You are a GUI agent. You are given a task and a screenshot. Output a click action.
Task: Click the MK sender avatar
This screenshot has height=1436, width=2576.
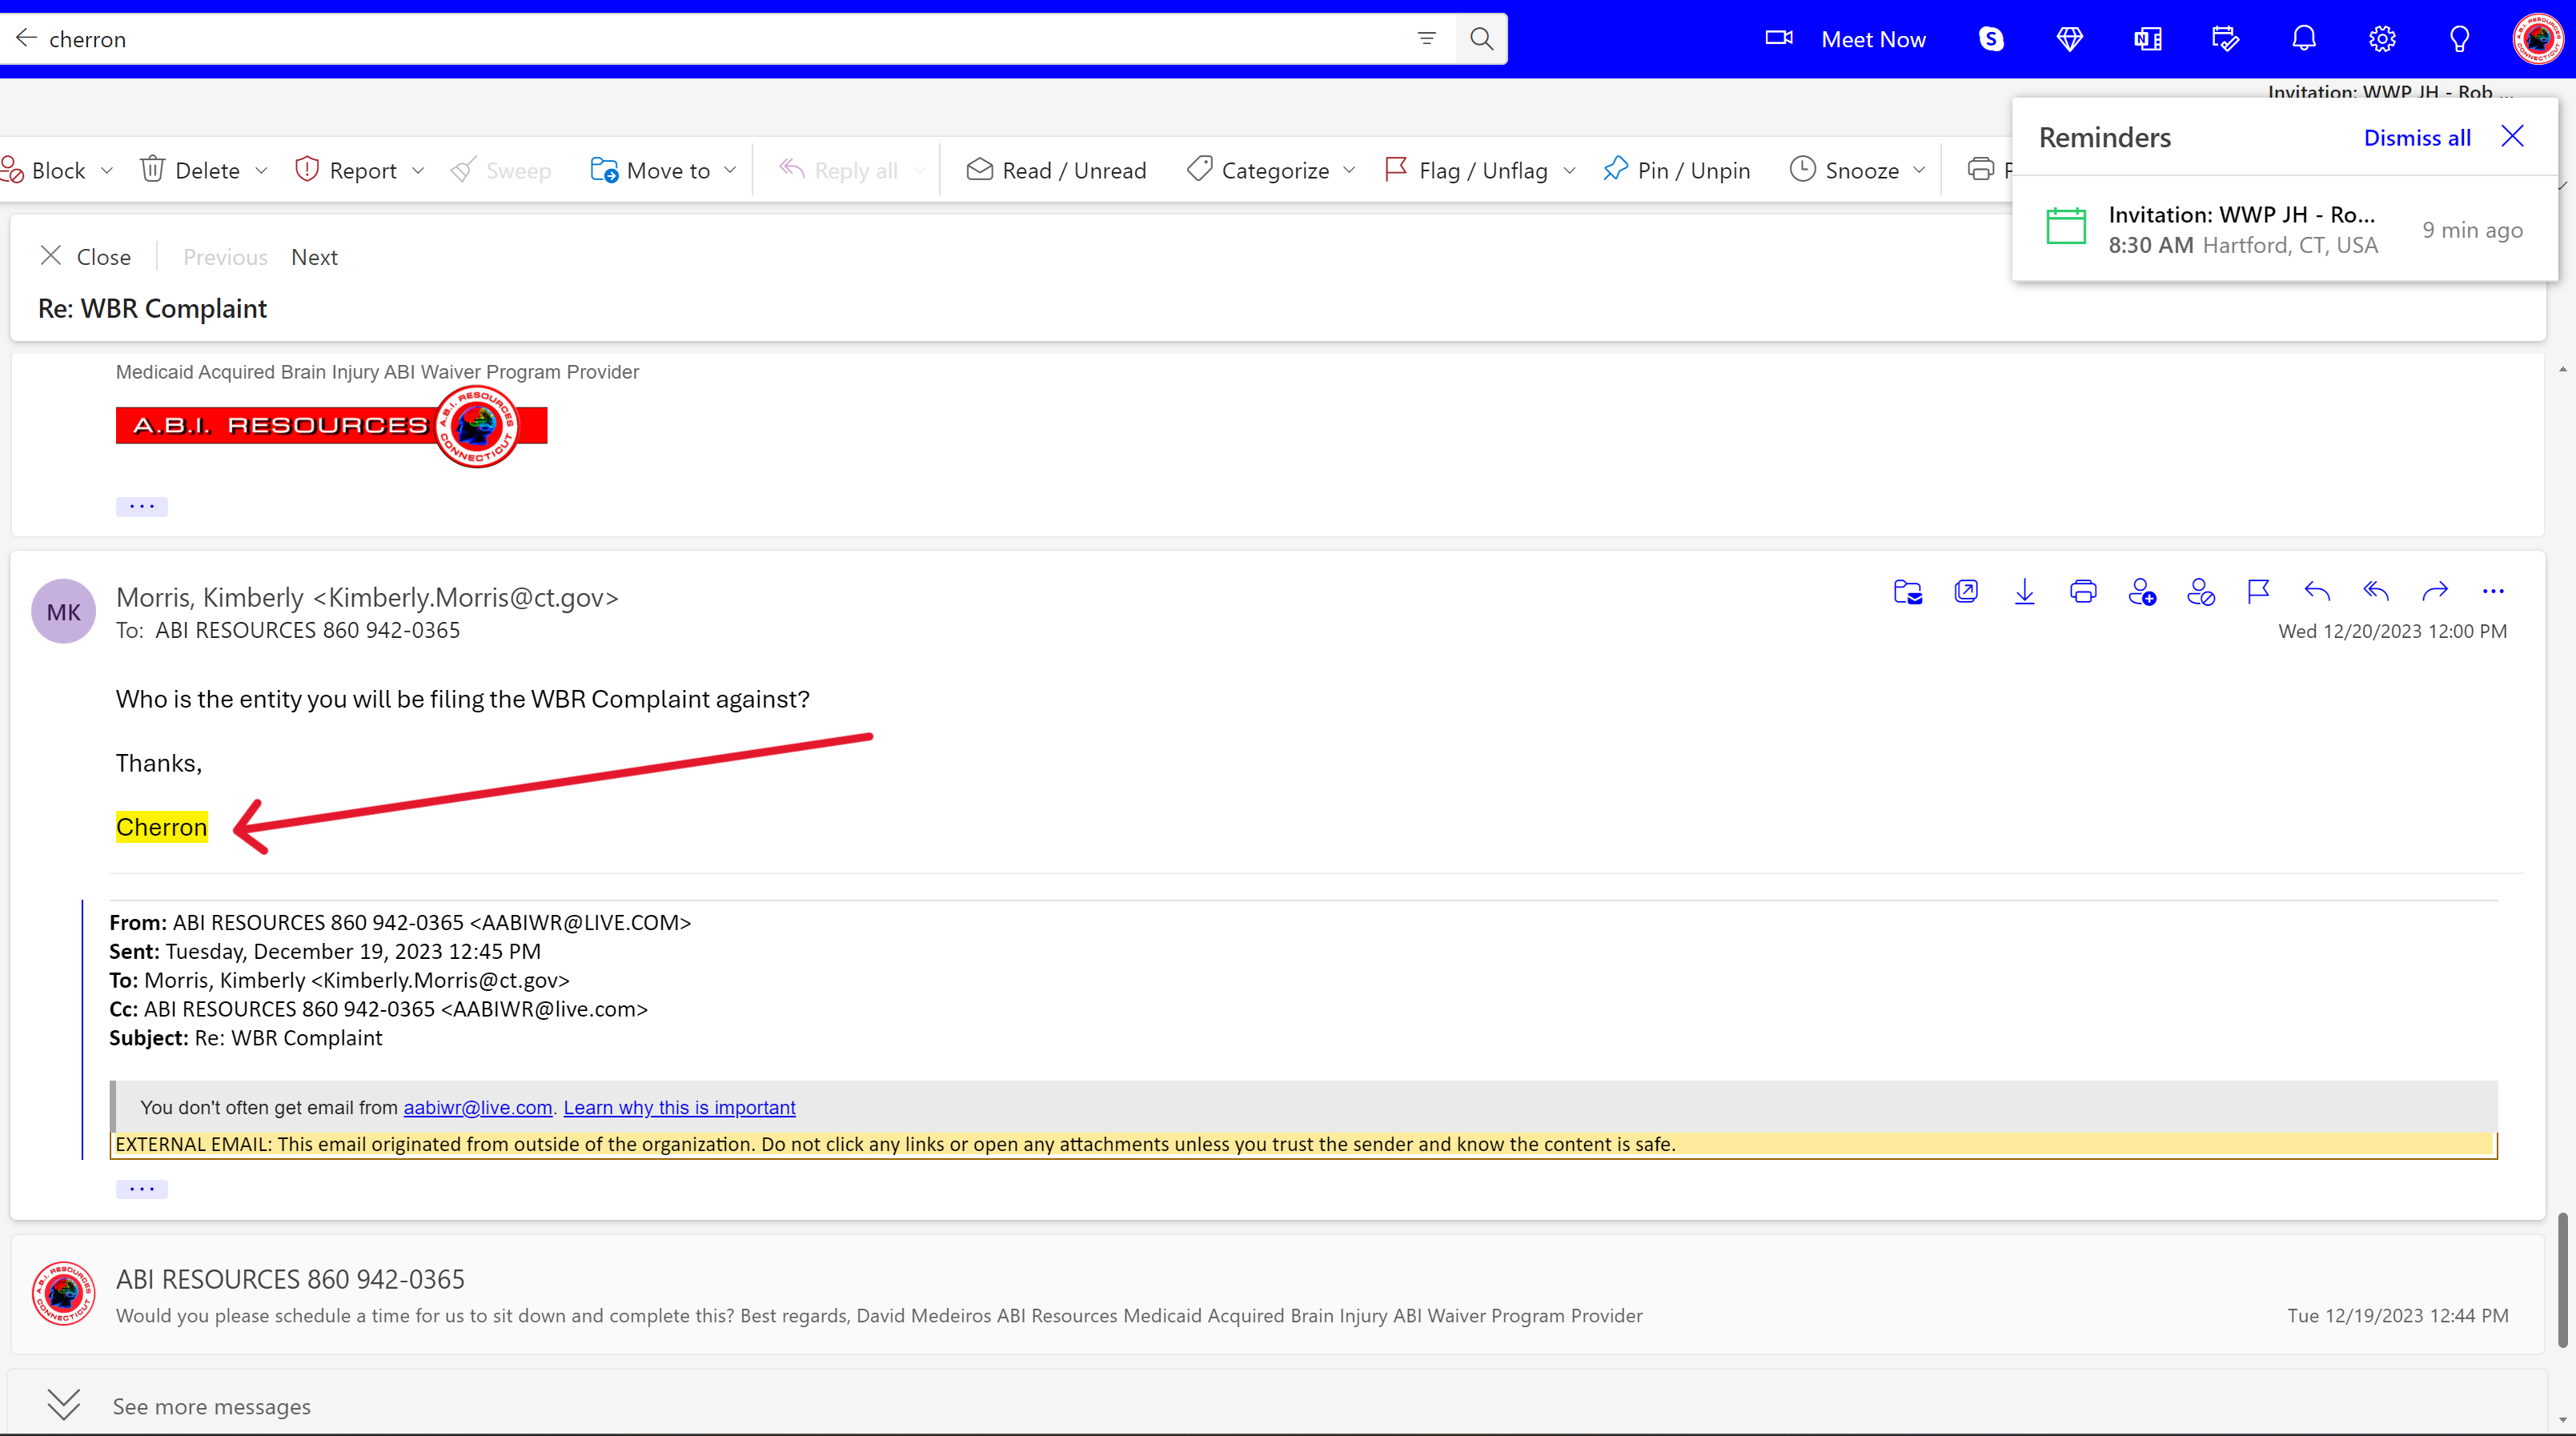(x=63, y=611)
